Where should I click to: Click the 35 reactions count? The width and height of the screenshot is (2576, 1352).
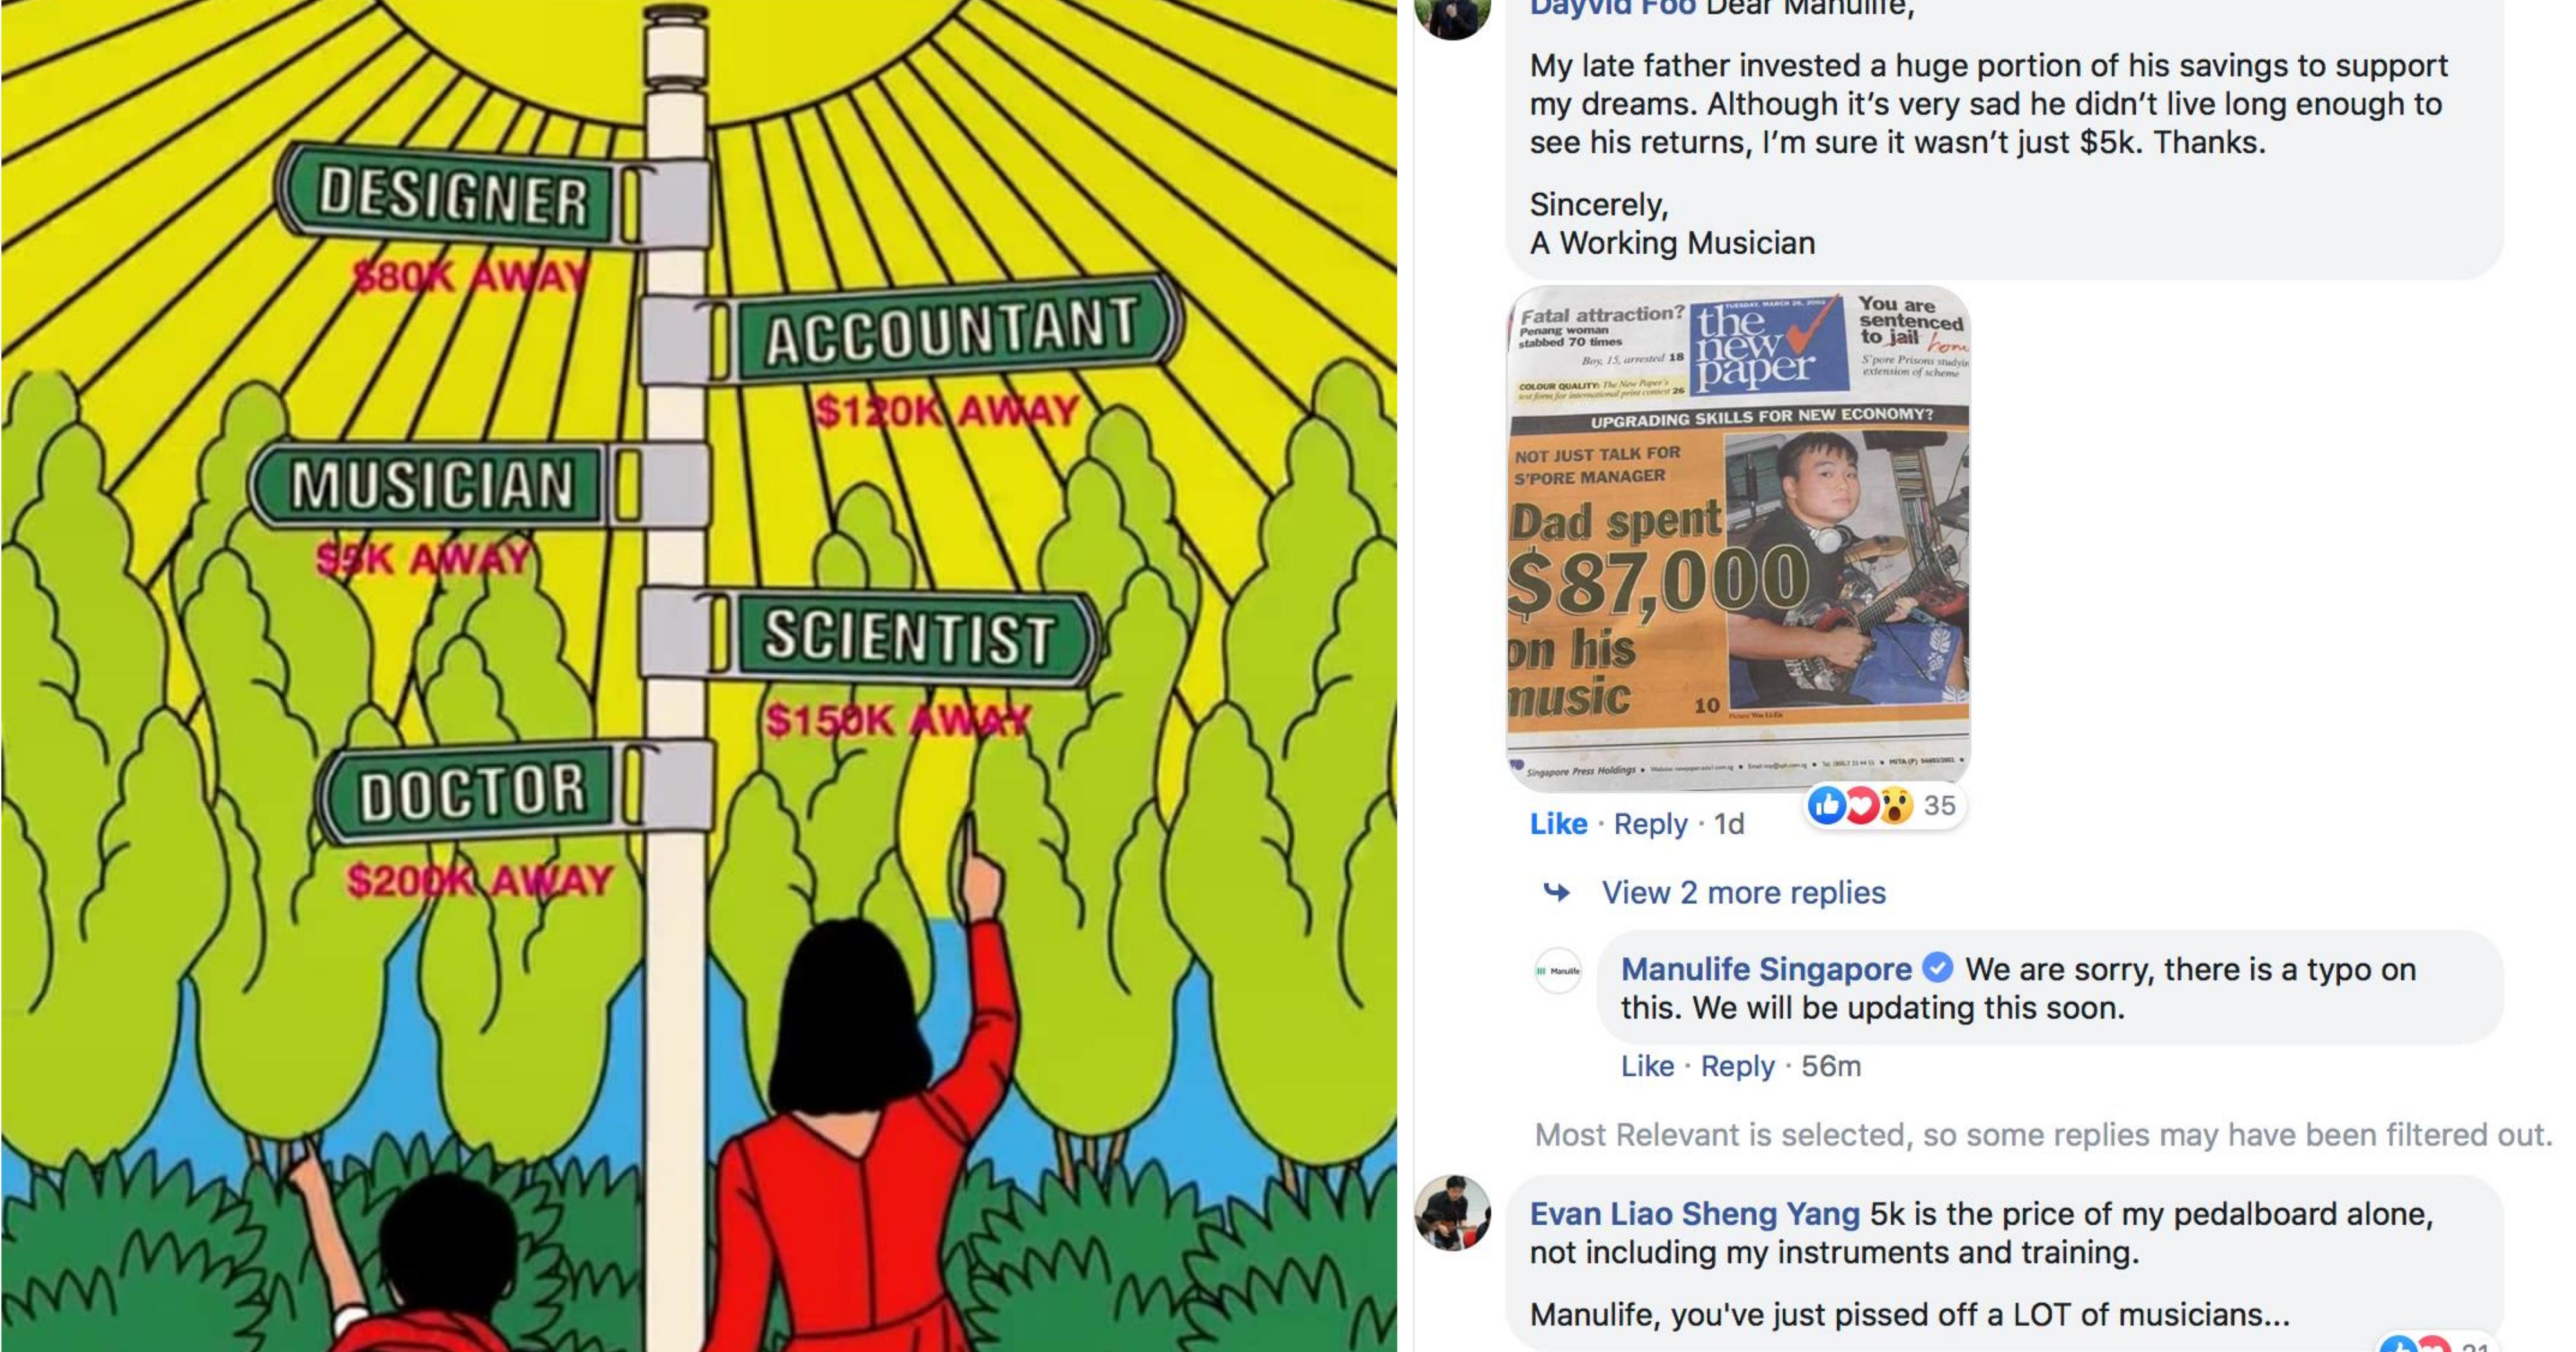pos(1939,805)
